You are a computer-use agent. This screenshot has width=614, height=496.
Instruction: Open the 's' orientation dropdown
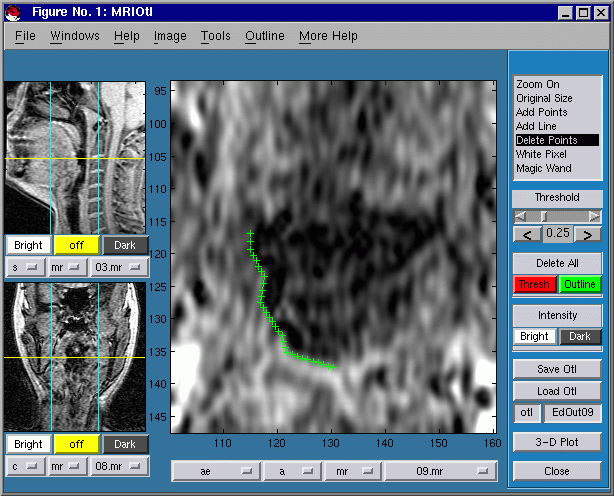click(25, 267)
